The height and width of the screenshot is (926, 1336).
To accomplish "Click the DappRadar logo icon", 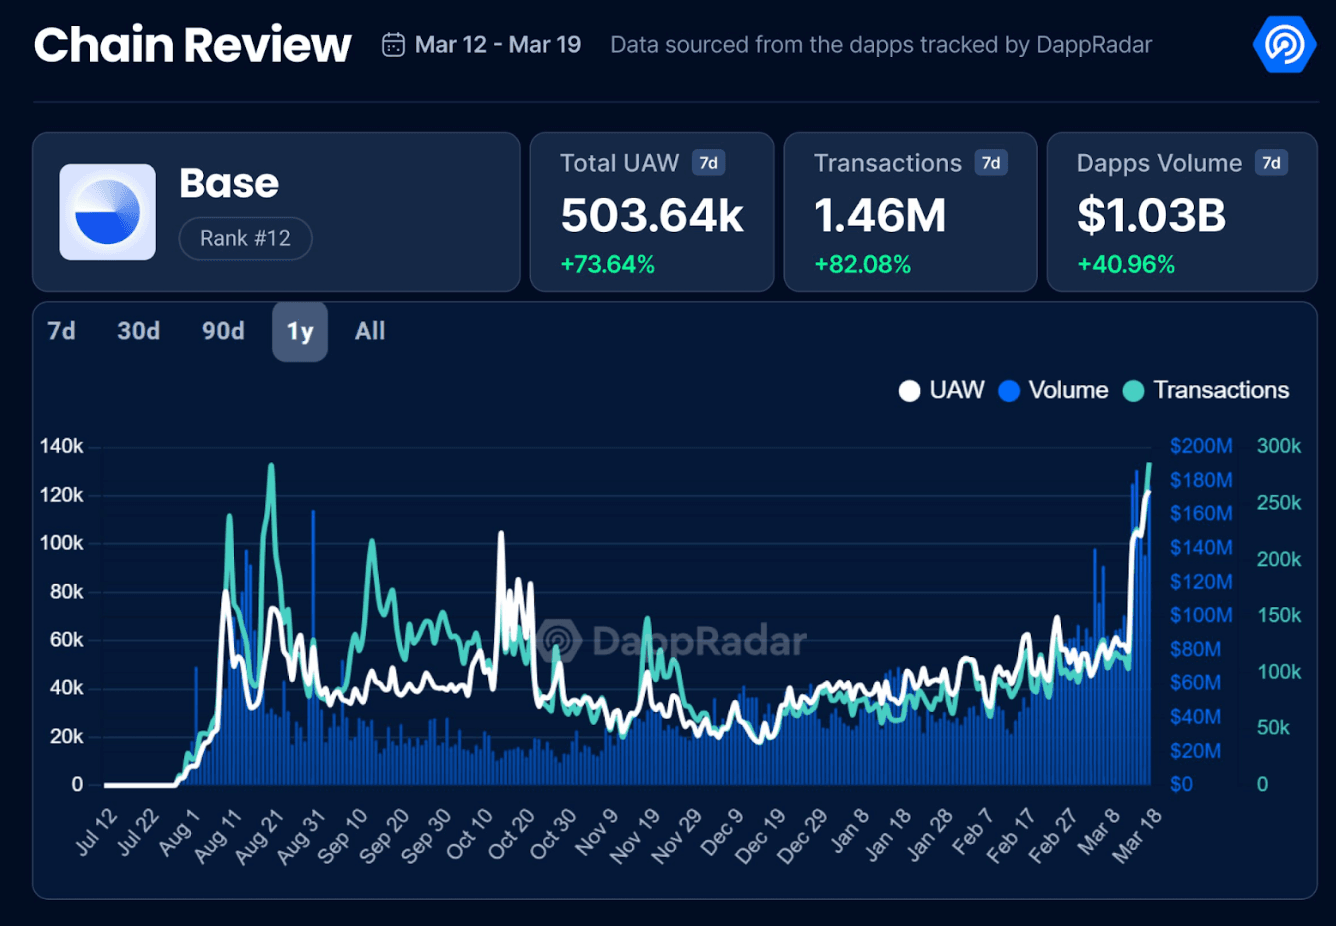I will (1284, 45).
